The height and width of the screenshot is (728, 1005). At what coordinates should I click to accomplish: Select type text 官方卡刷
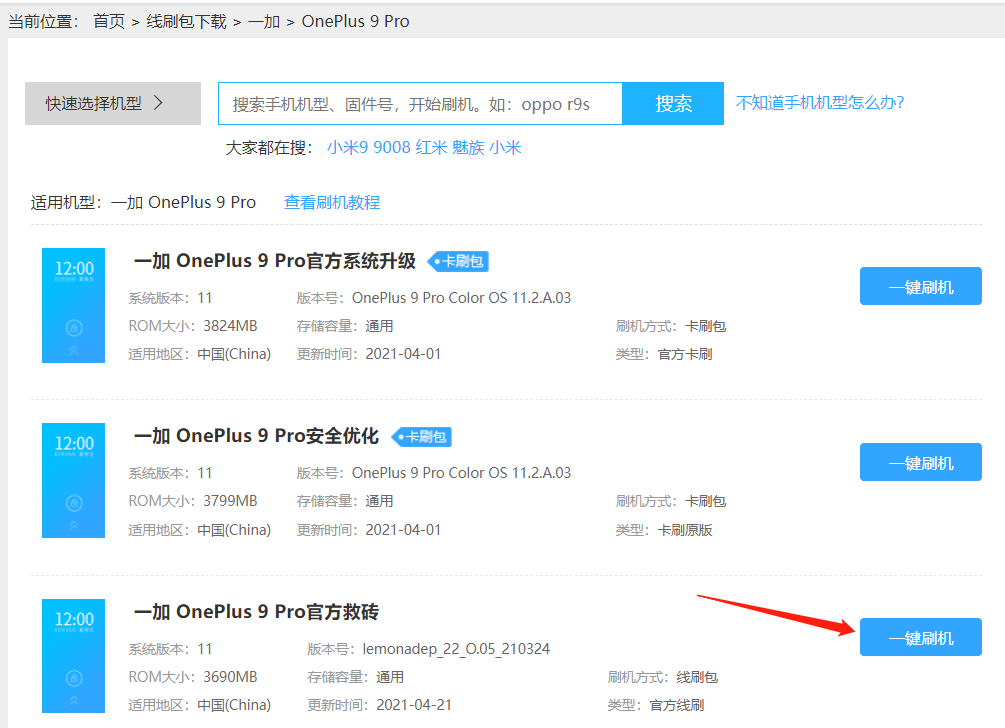[x=685, y=354]
